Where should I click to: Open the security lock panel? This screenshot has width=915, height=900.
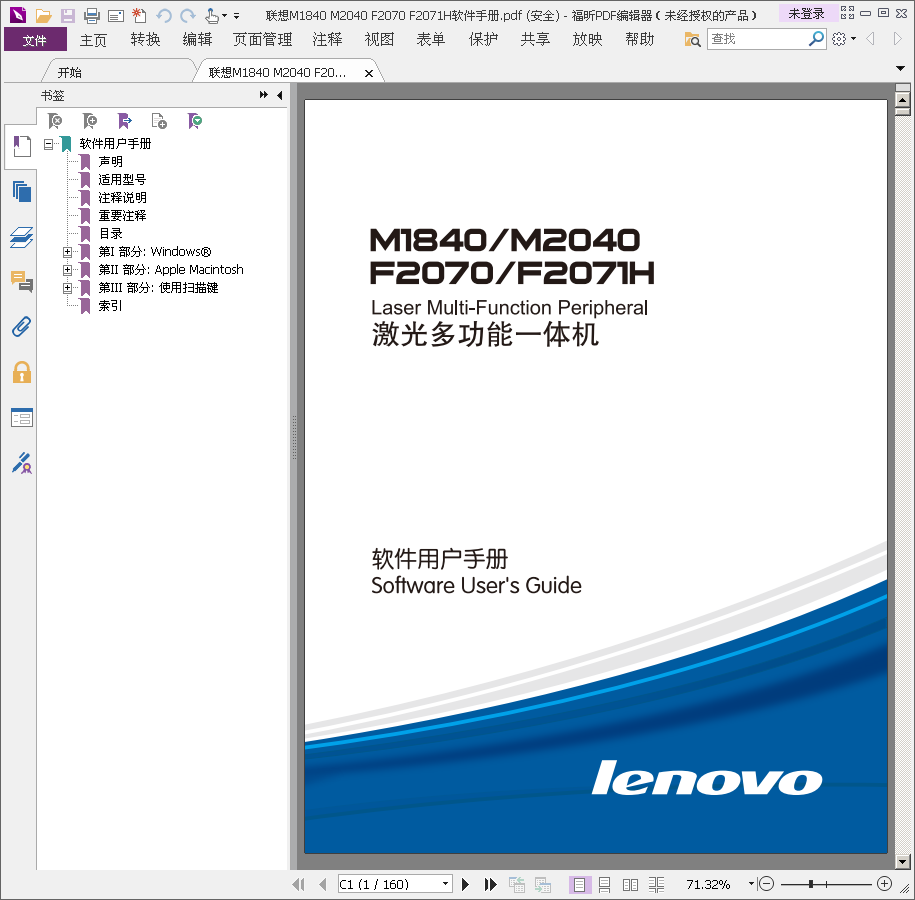22,372
